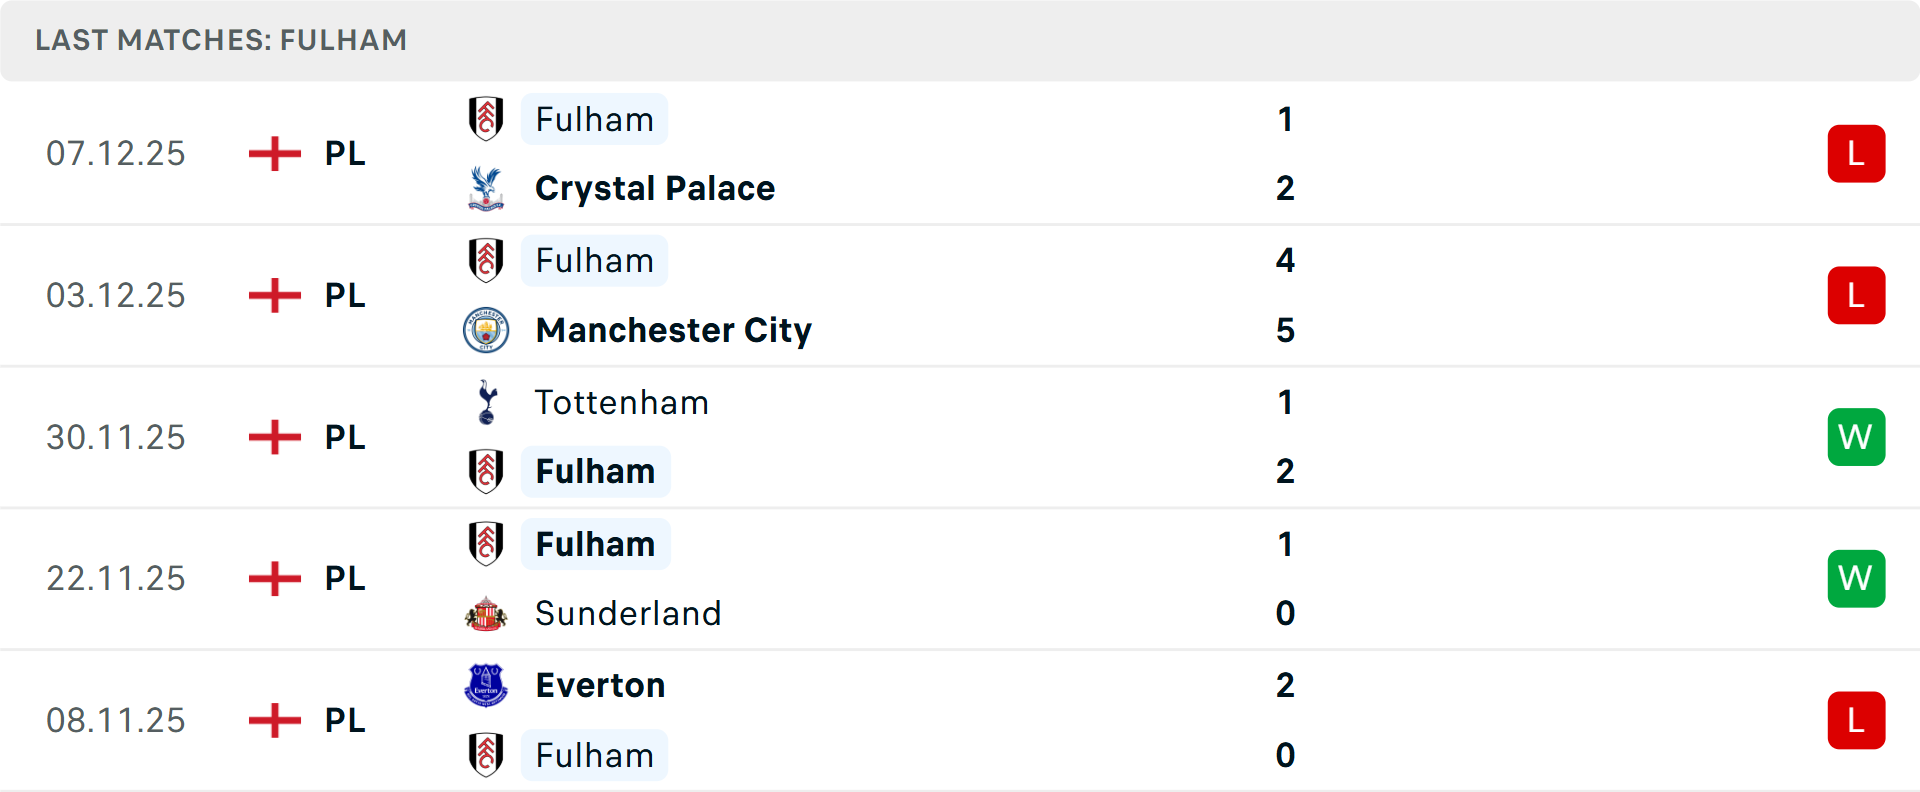Click the red L badge on the Everton match
The width and height of the screenshot is (1920, 792).
tap(1856, 720)
